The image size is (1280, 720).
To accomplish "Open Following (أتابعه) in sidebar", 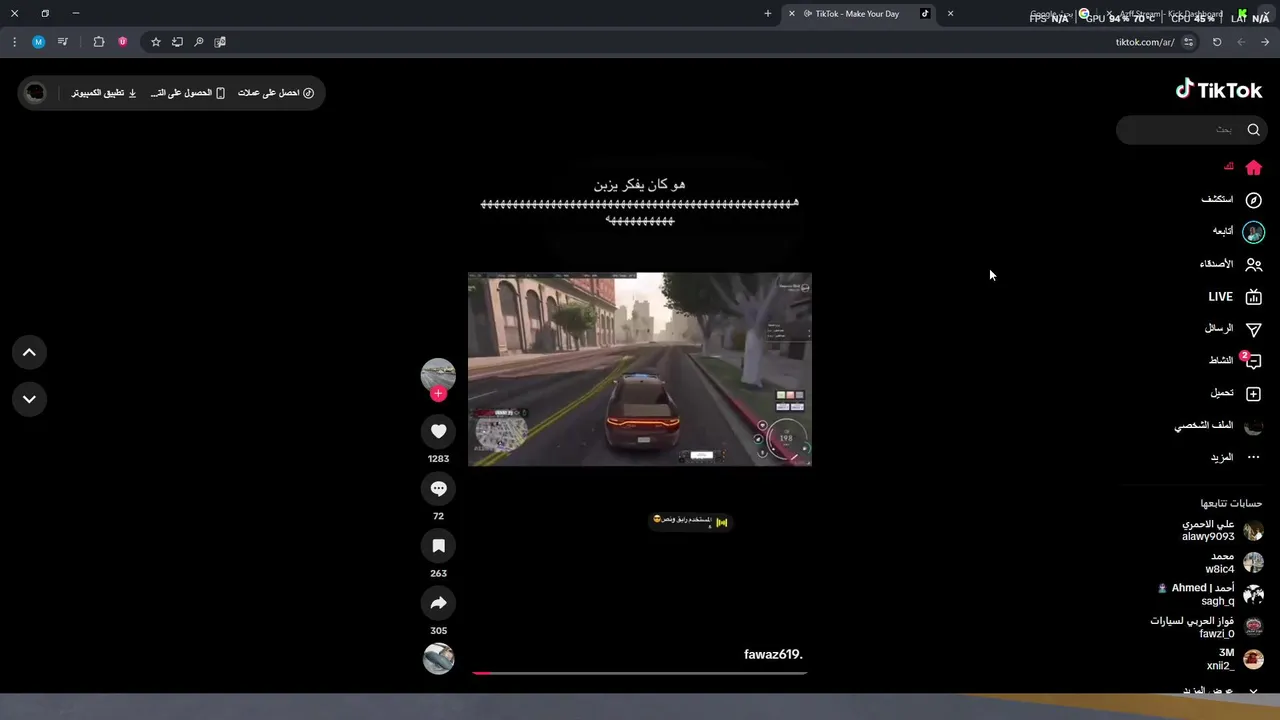I will click(1238, 232).
